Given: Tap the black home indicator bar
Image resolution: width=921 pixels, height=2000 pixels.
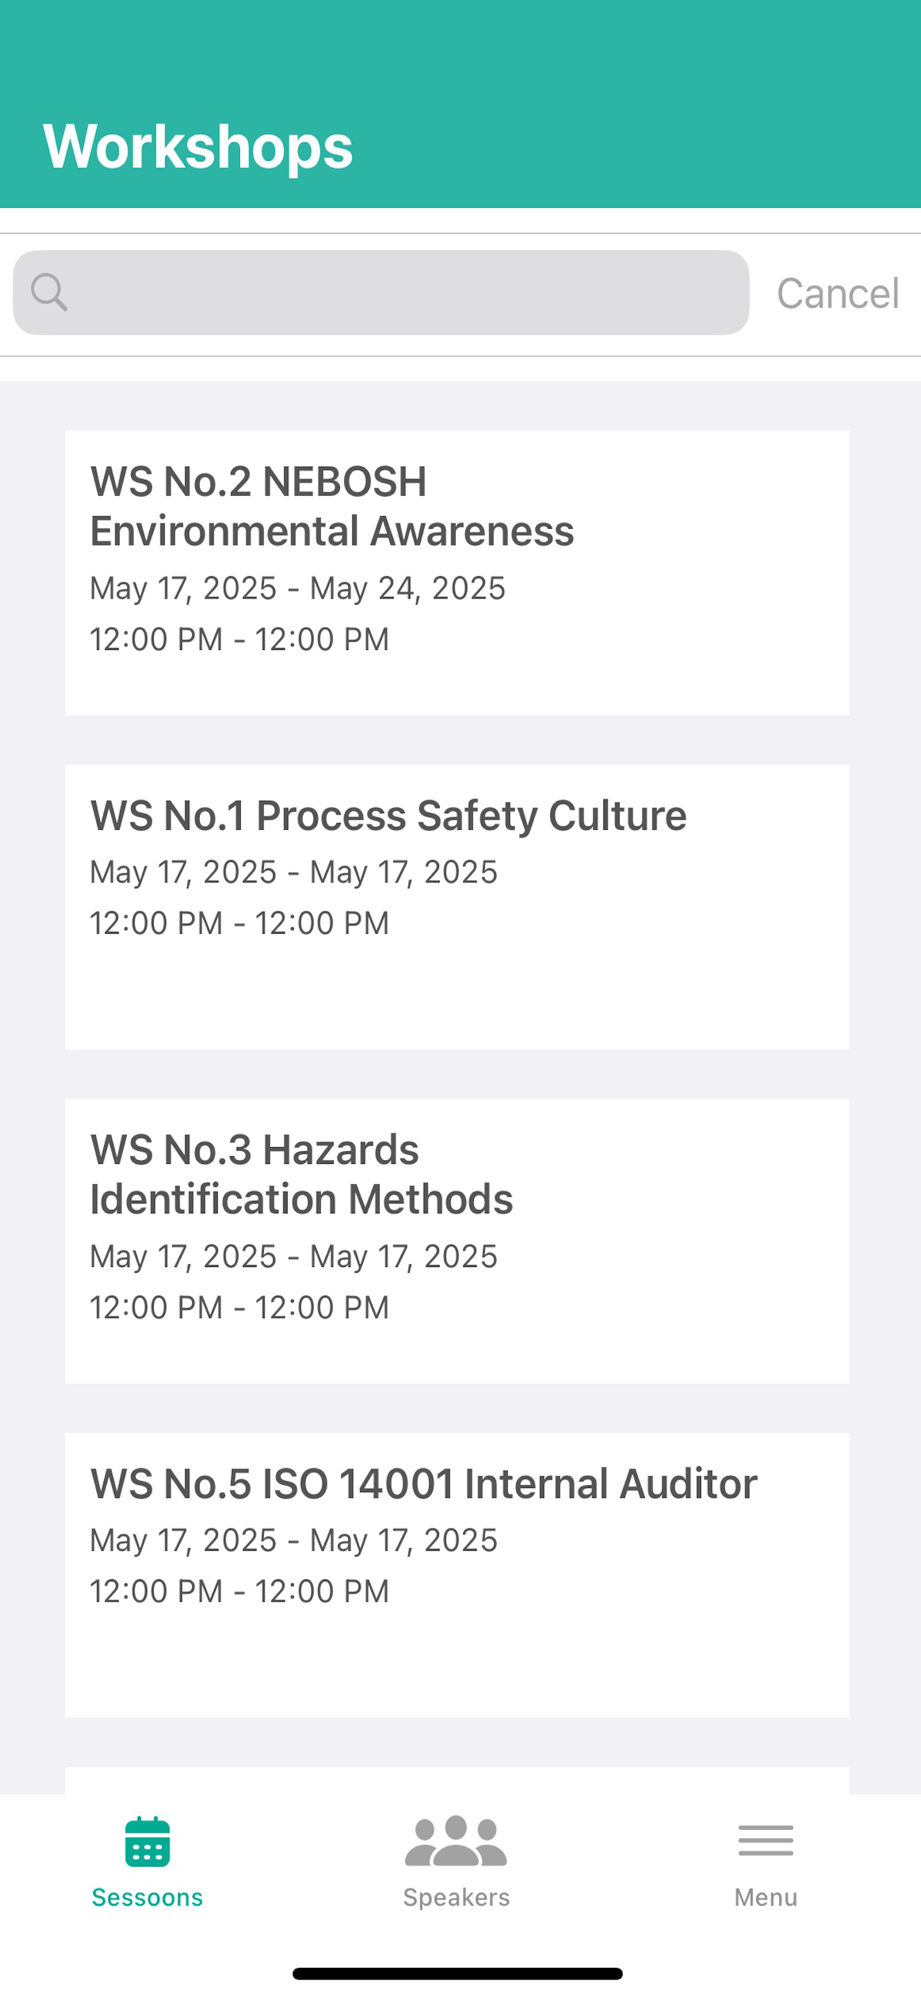Looking at the screenshot, I should click(458, 1974).
